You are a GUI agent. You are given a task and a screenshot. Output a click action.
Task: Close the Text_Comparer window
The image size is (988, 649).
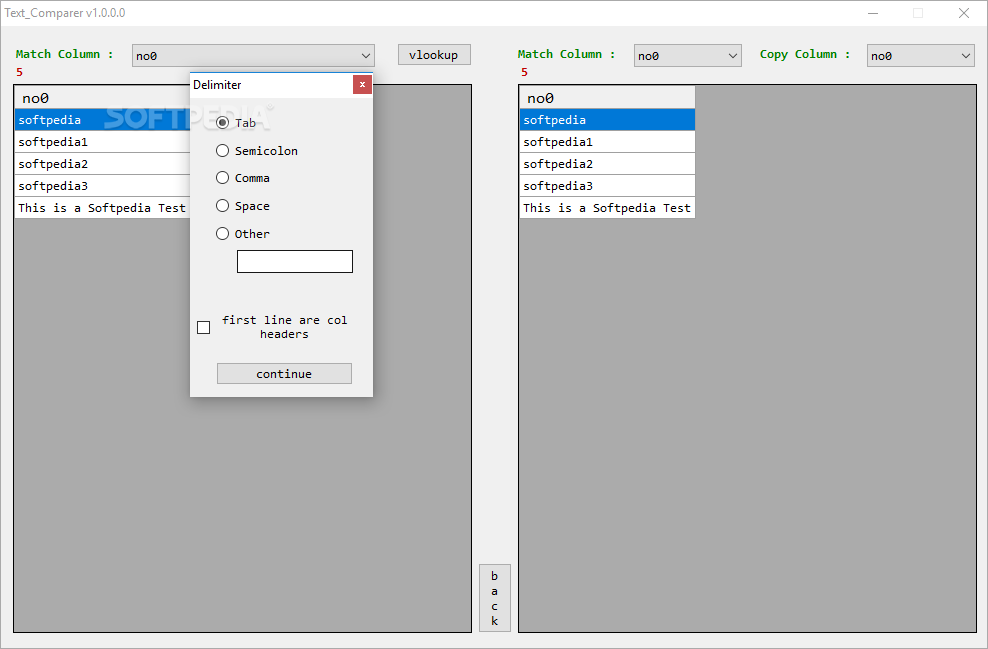[963, 13]
